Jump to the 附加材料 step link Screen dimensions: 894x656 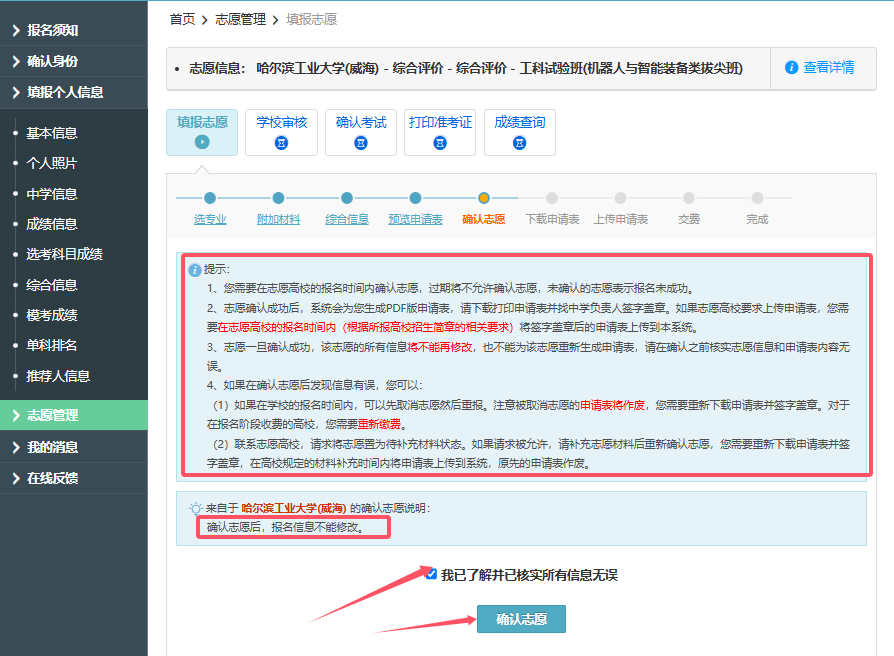point(278,219)
